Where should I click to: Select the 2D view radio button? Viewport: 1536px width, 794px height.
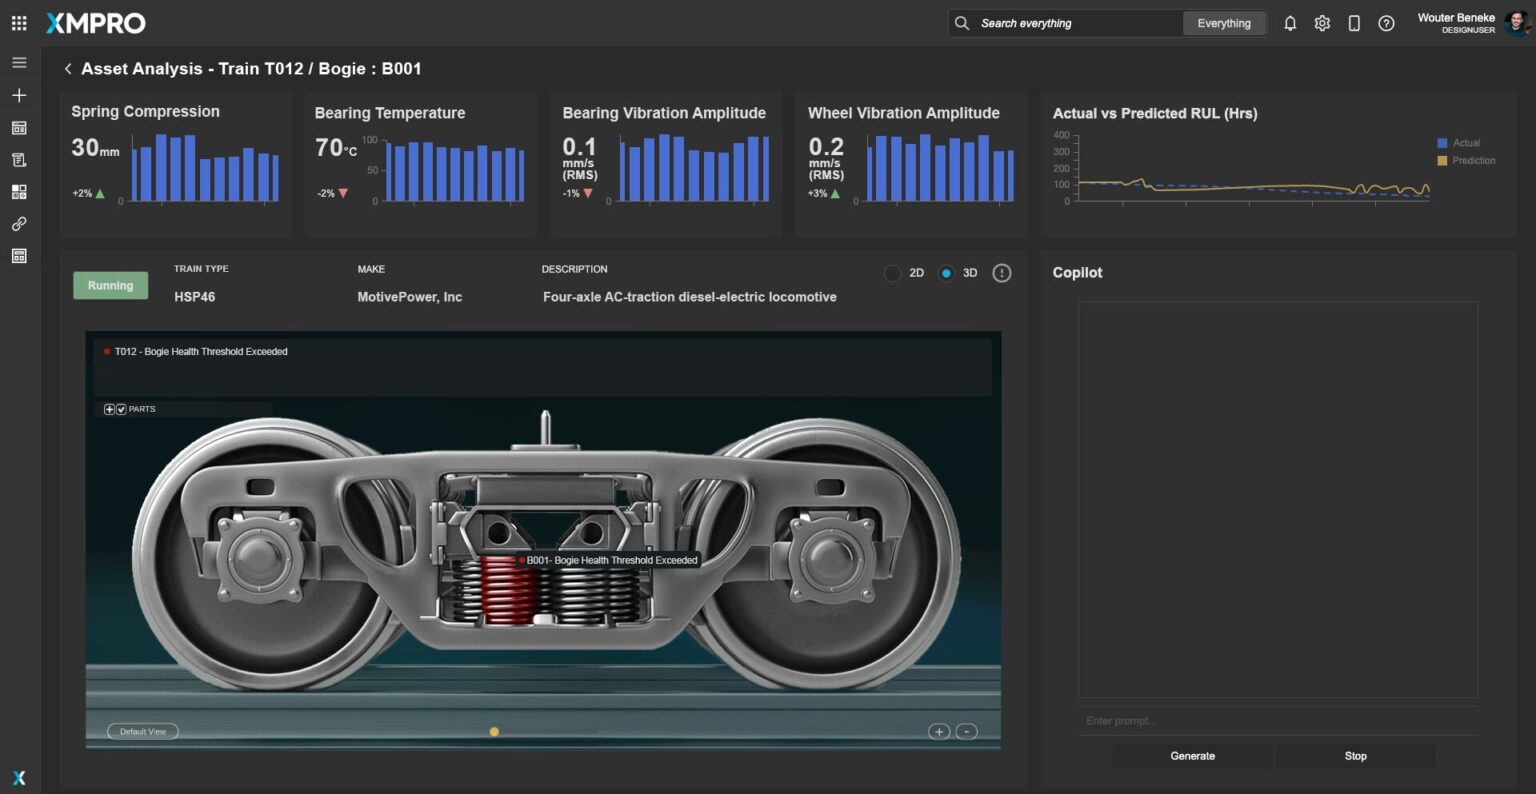tap(893, 273)
